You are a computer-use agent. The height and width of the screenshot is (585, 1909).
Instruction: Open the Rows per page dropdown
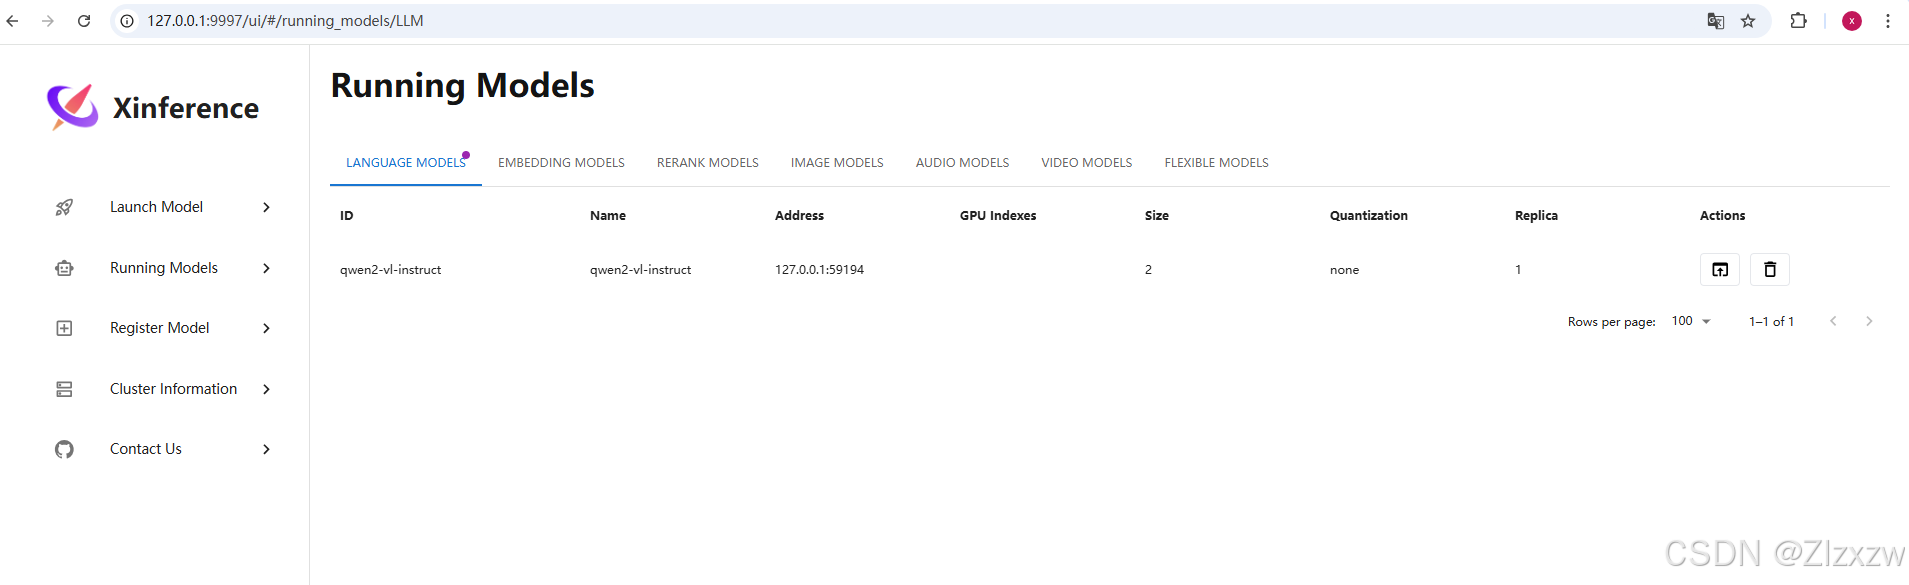click(1692, 321)
